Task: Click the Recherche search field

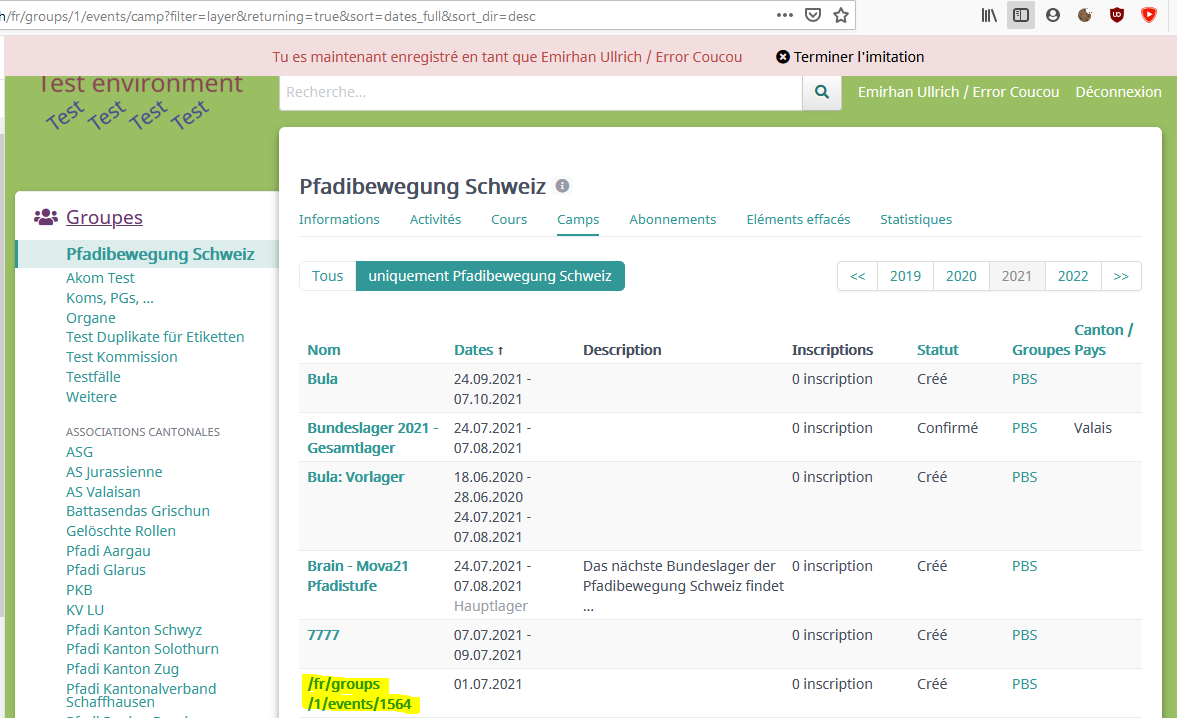Action: tap(540, 91)
